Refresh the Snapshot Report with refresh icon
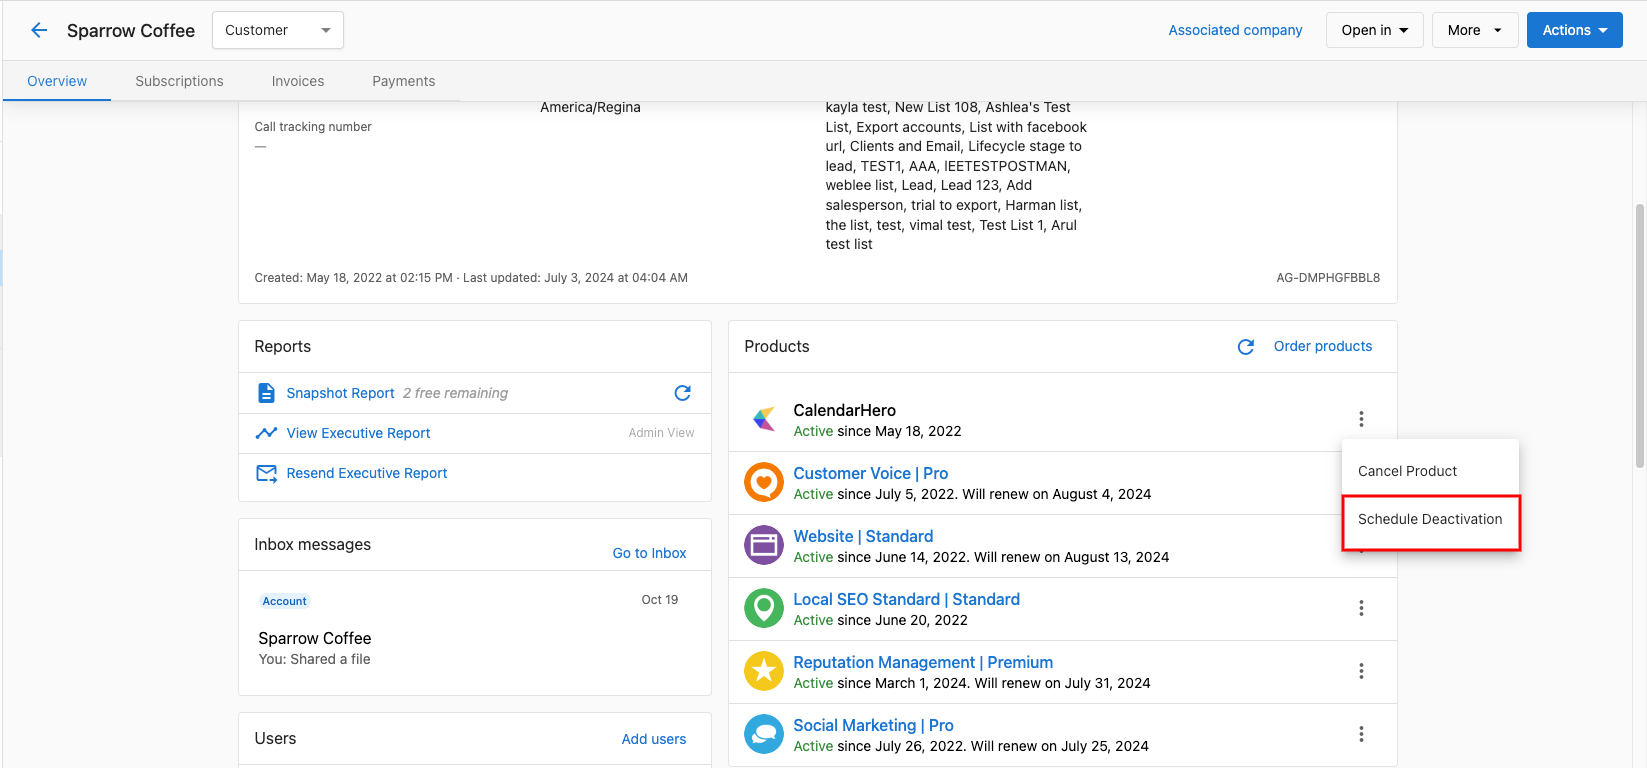The width and height of the screenshot is (1647, 768). (683, 393)
